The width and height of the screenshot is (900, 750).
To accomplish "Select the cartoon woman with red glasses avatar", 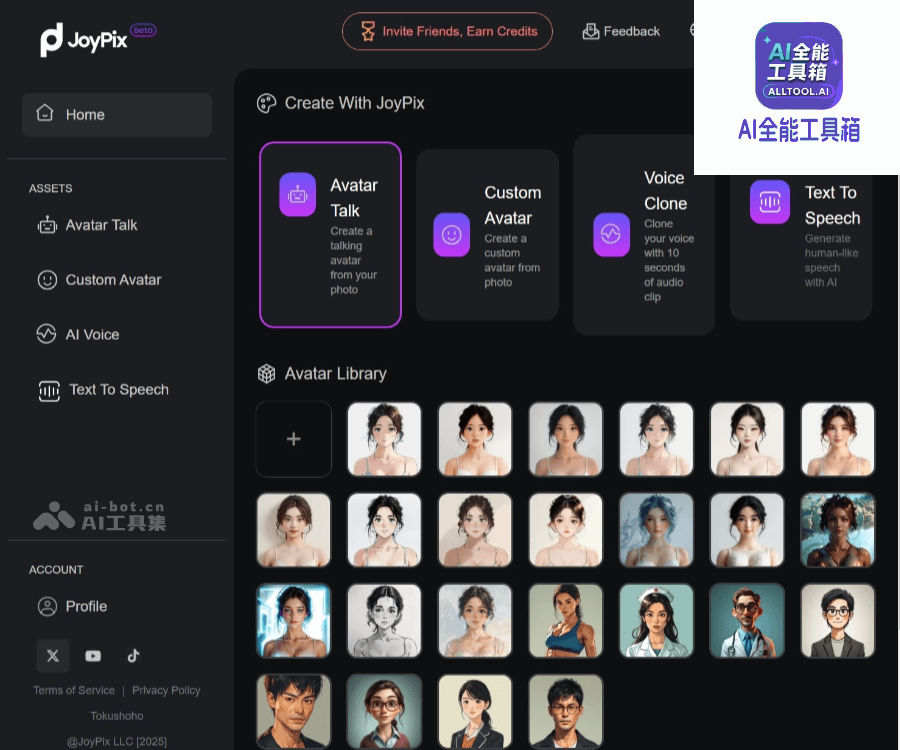I will [384, 711].
